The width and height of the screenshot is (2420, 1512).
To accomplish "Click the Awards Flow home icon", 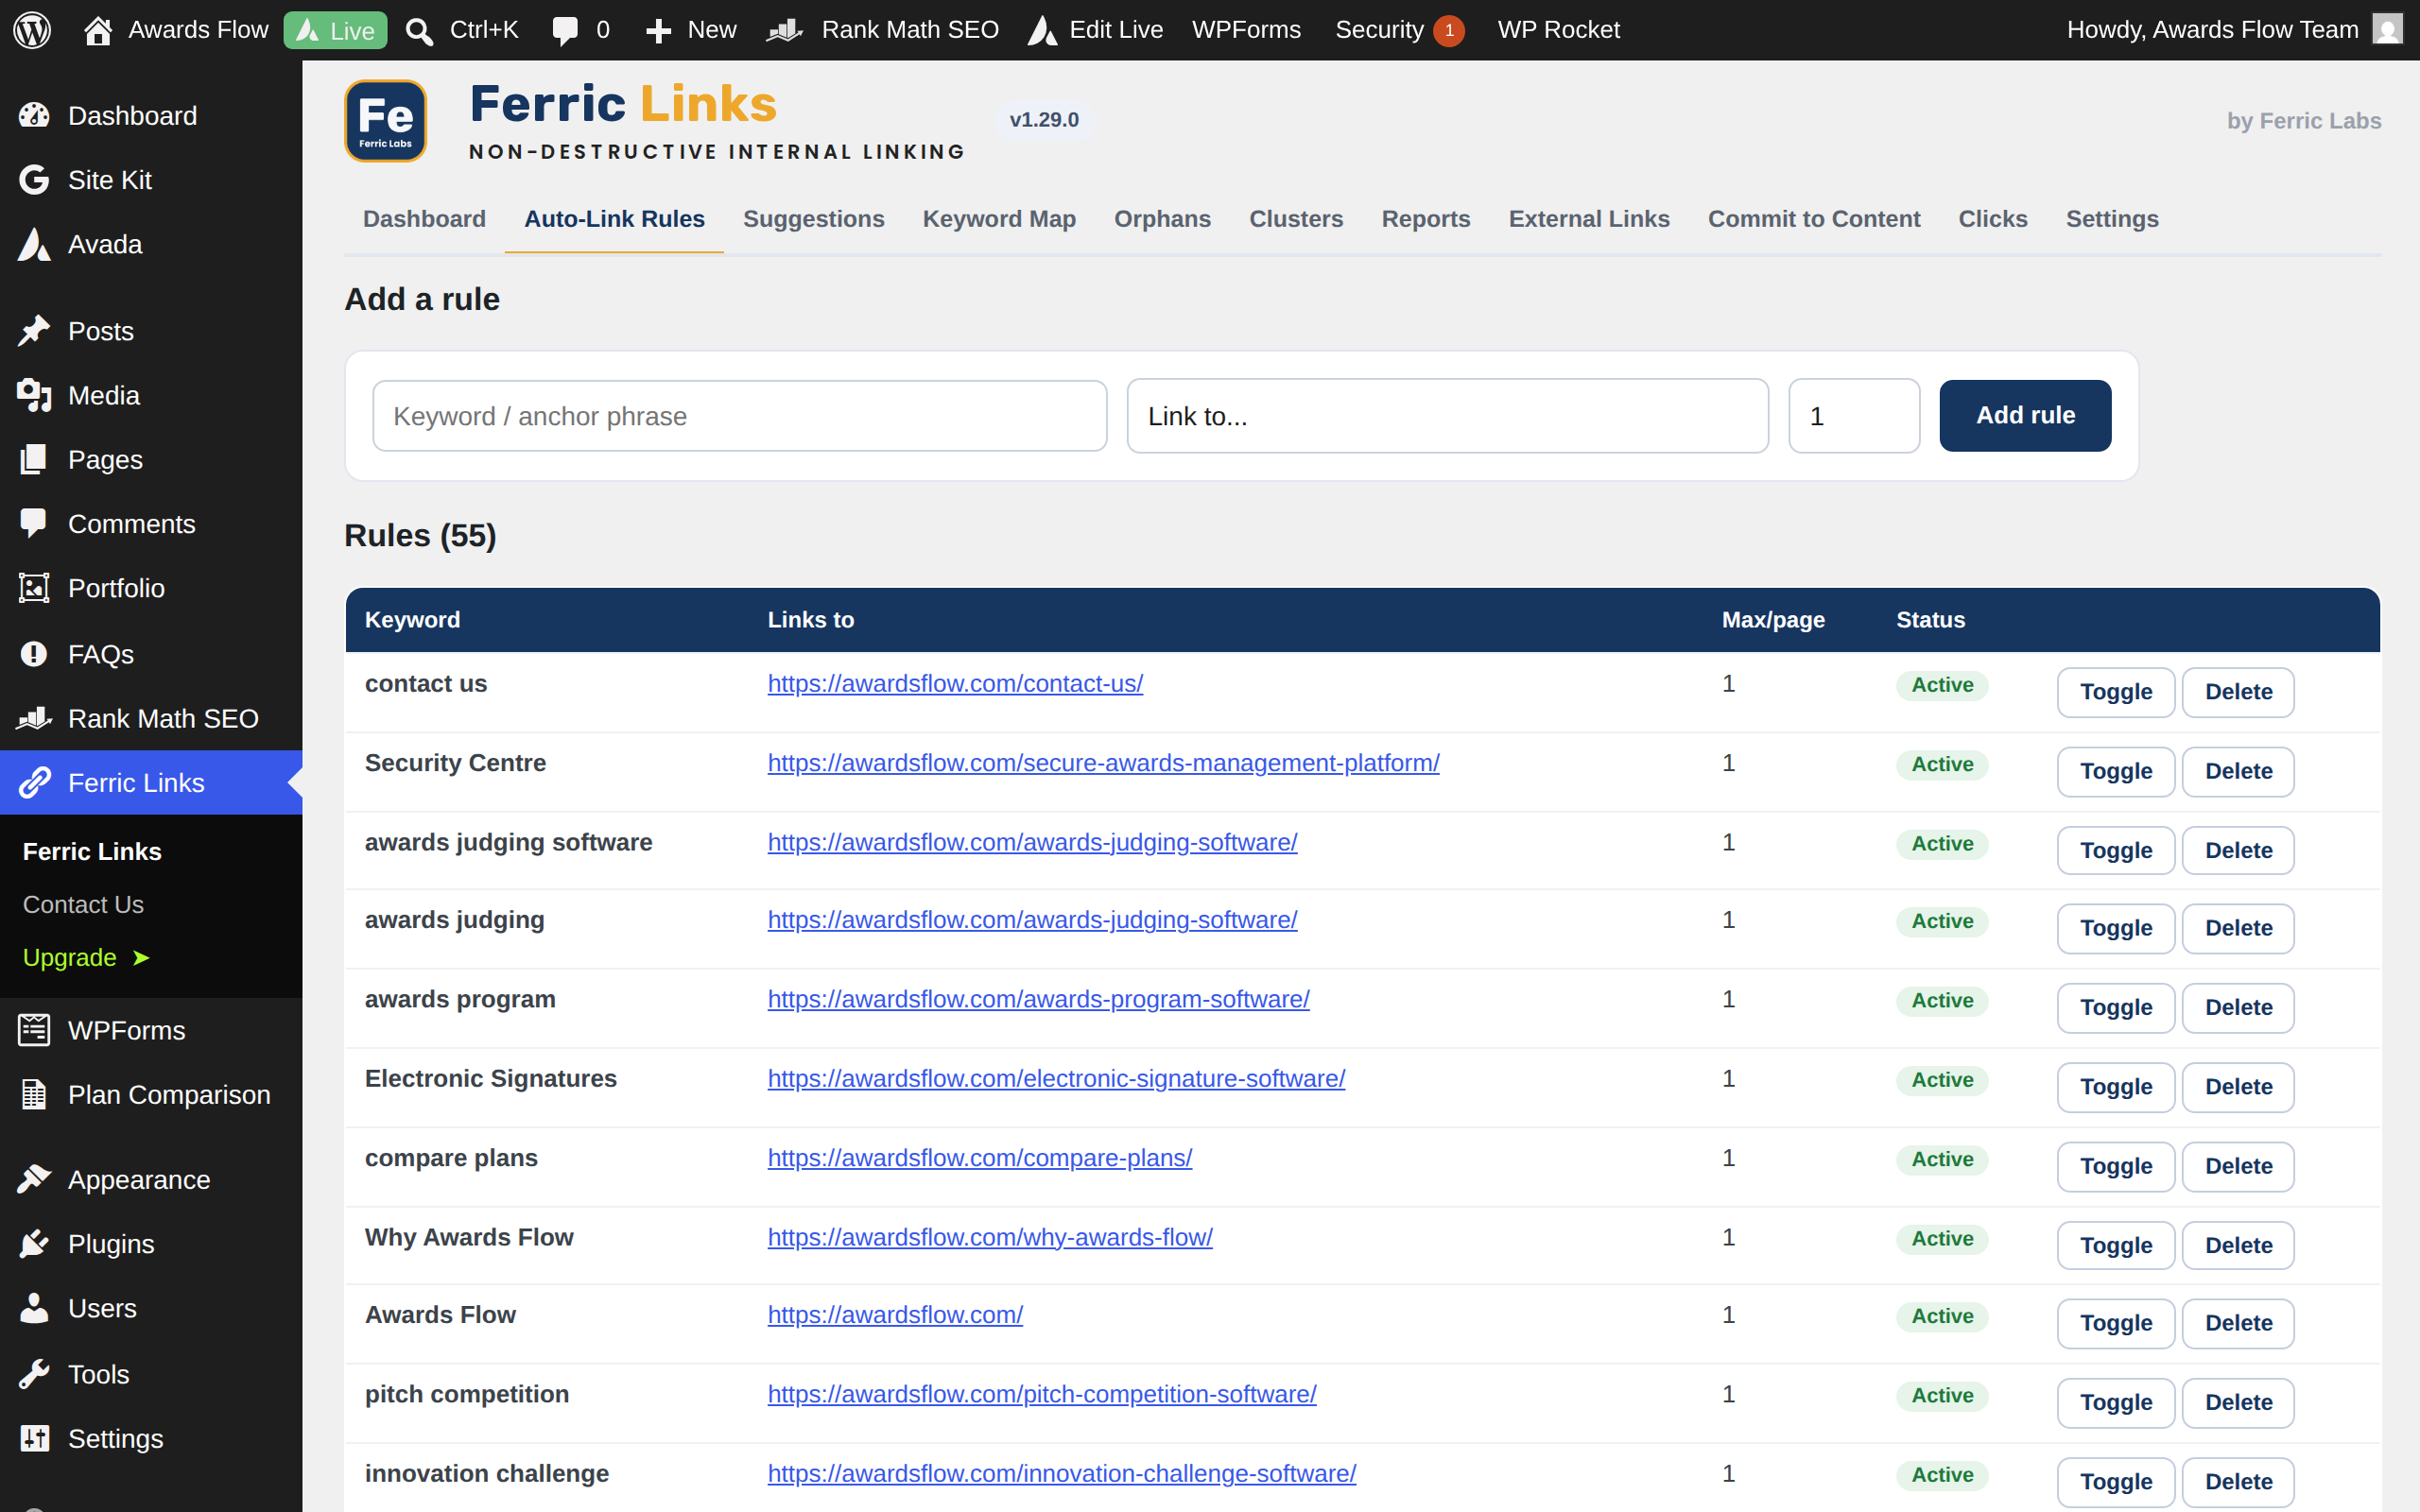I will (x=97, y=30).
